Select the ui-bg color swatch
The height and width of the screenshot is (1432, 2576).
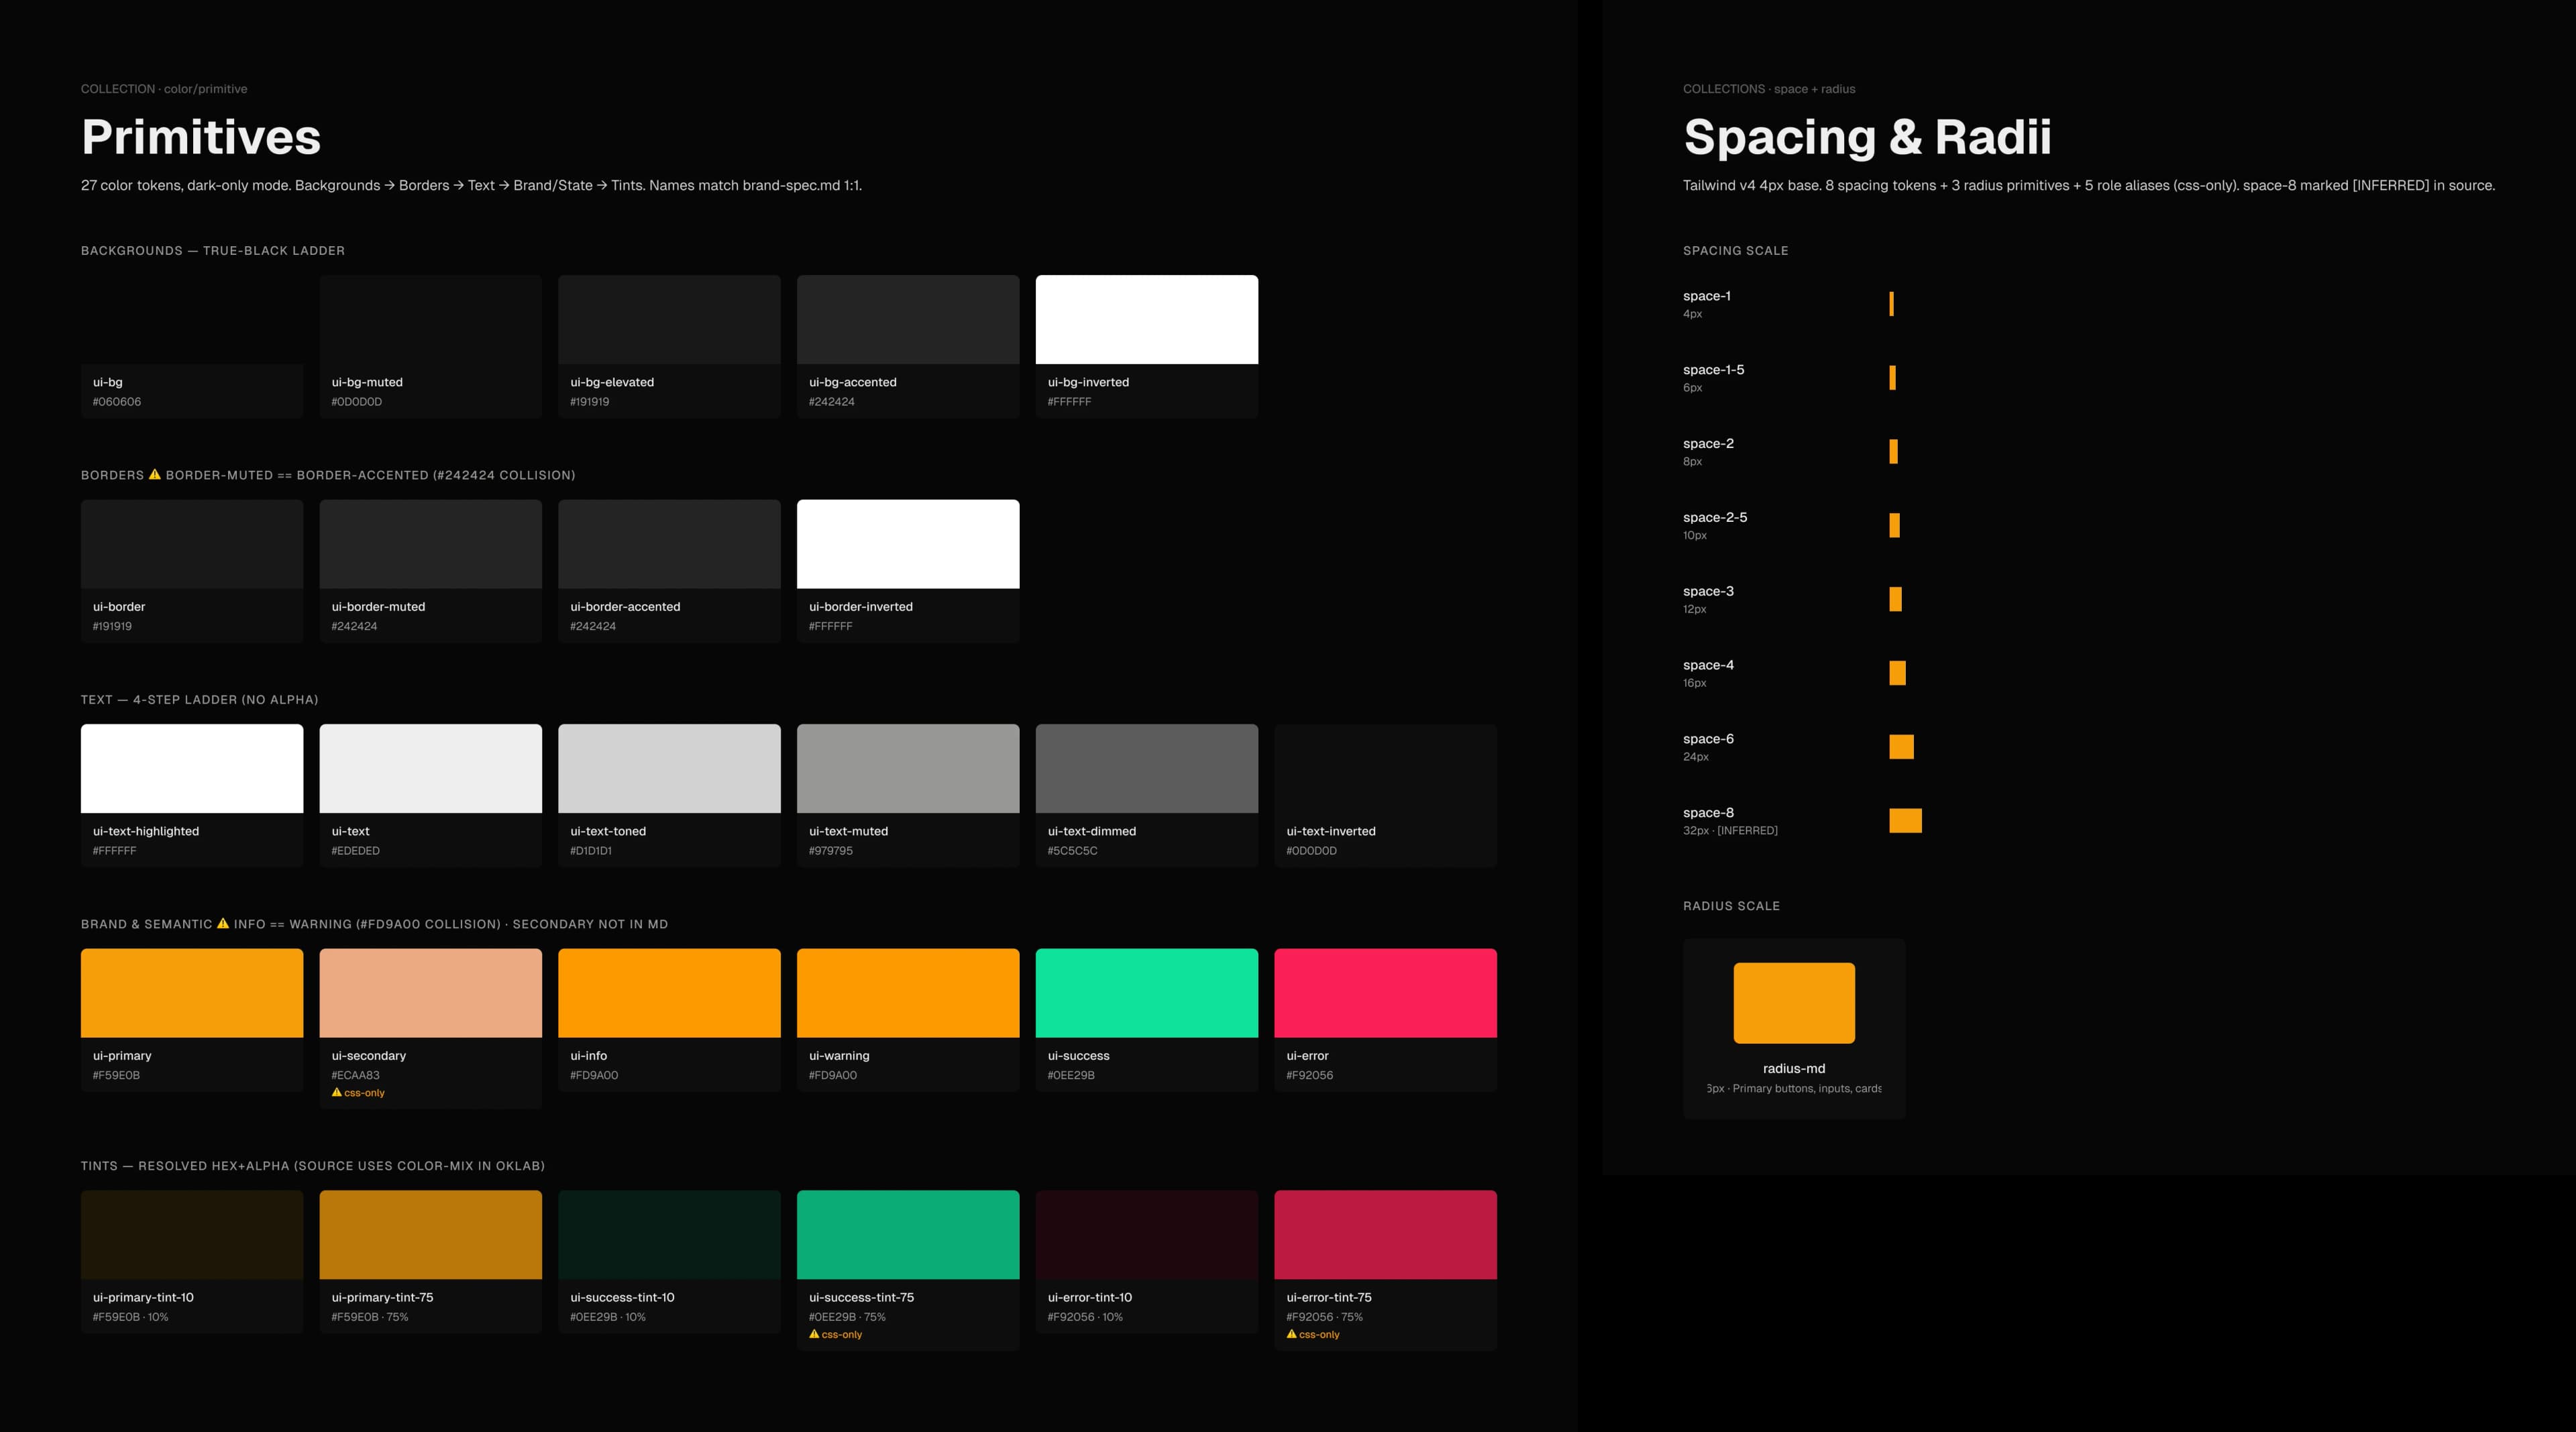click(x=192, y=320)
